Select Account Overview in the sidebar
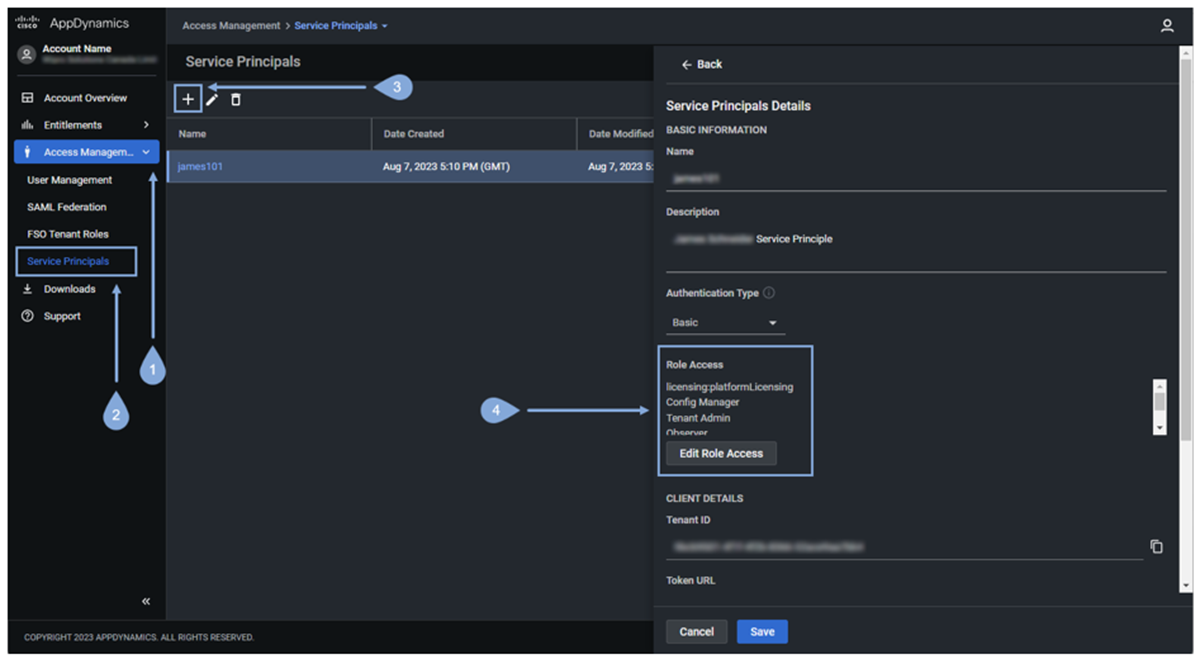The height and width of the screenshot is (659, 1200). pyautogui.click(x=84, y=98)
